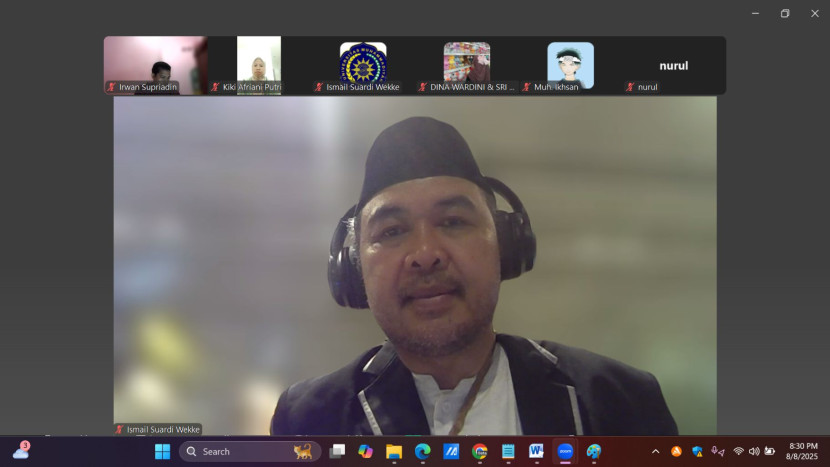Click the Muh. Ikhsan participant tile
Screen dimensions: 830x467
tap(570, 66)
